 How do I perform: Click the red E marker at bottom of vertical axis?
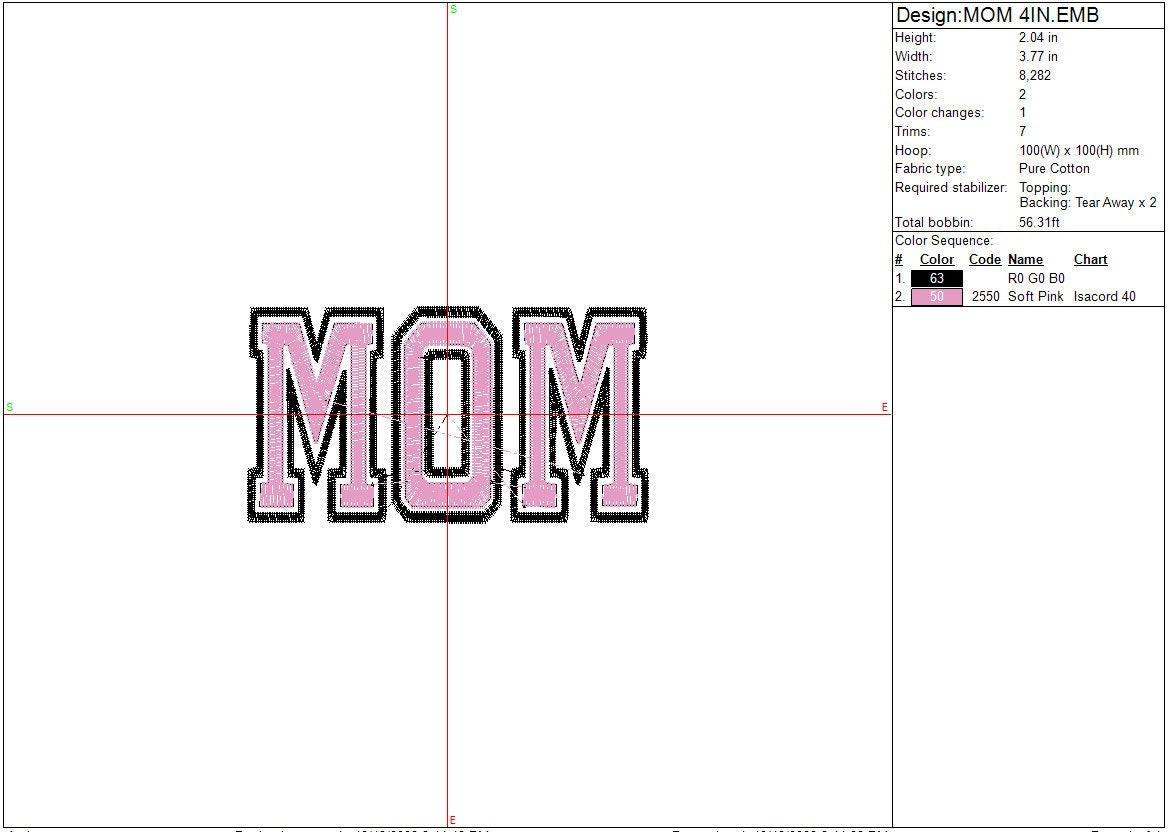click(453, 820)
